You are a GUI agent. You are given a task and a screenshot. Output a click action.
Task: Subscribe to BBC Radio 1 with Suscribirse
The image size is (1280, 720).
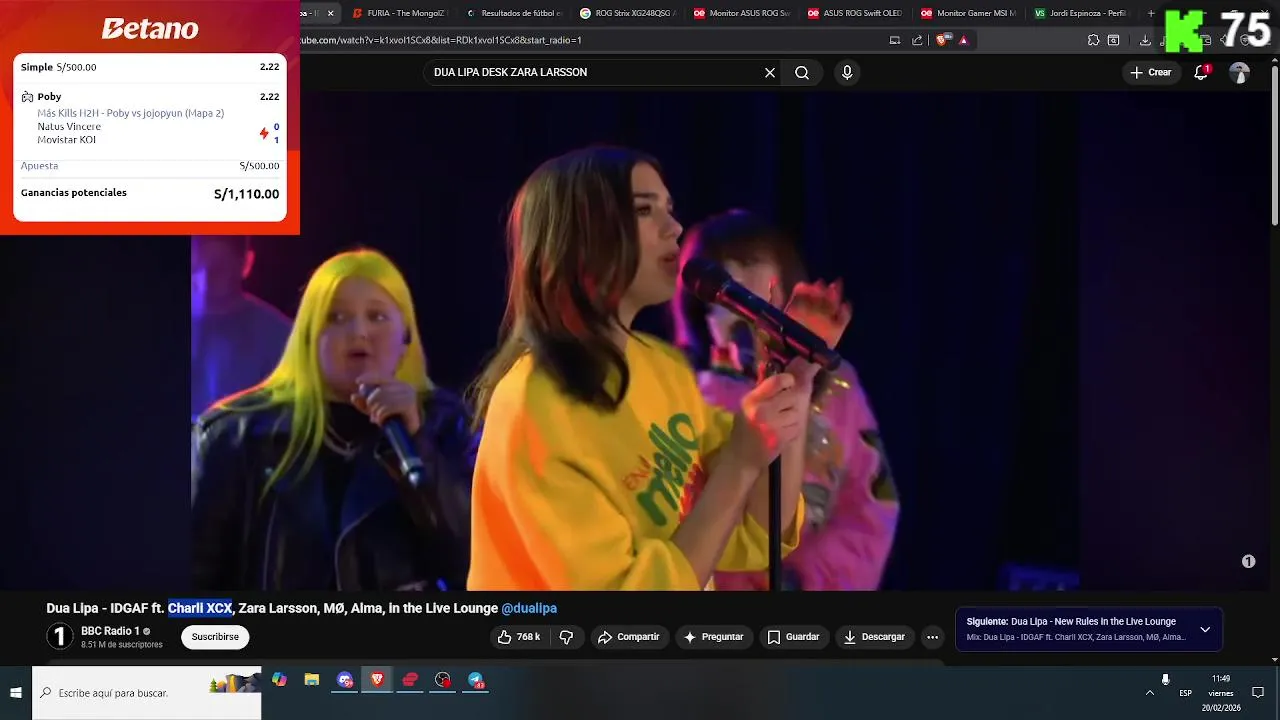215,637
